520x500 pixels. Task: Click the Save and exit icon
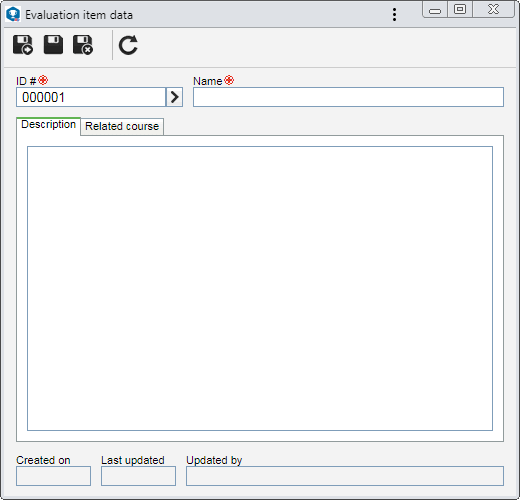pos(83,45)
